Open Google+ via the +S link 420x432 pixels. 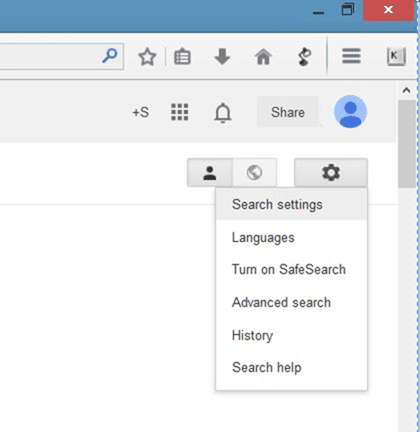(x=140, y=112)
